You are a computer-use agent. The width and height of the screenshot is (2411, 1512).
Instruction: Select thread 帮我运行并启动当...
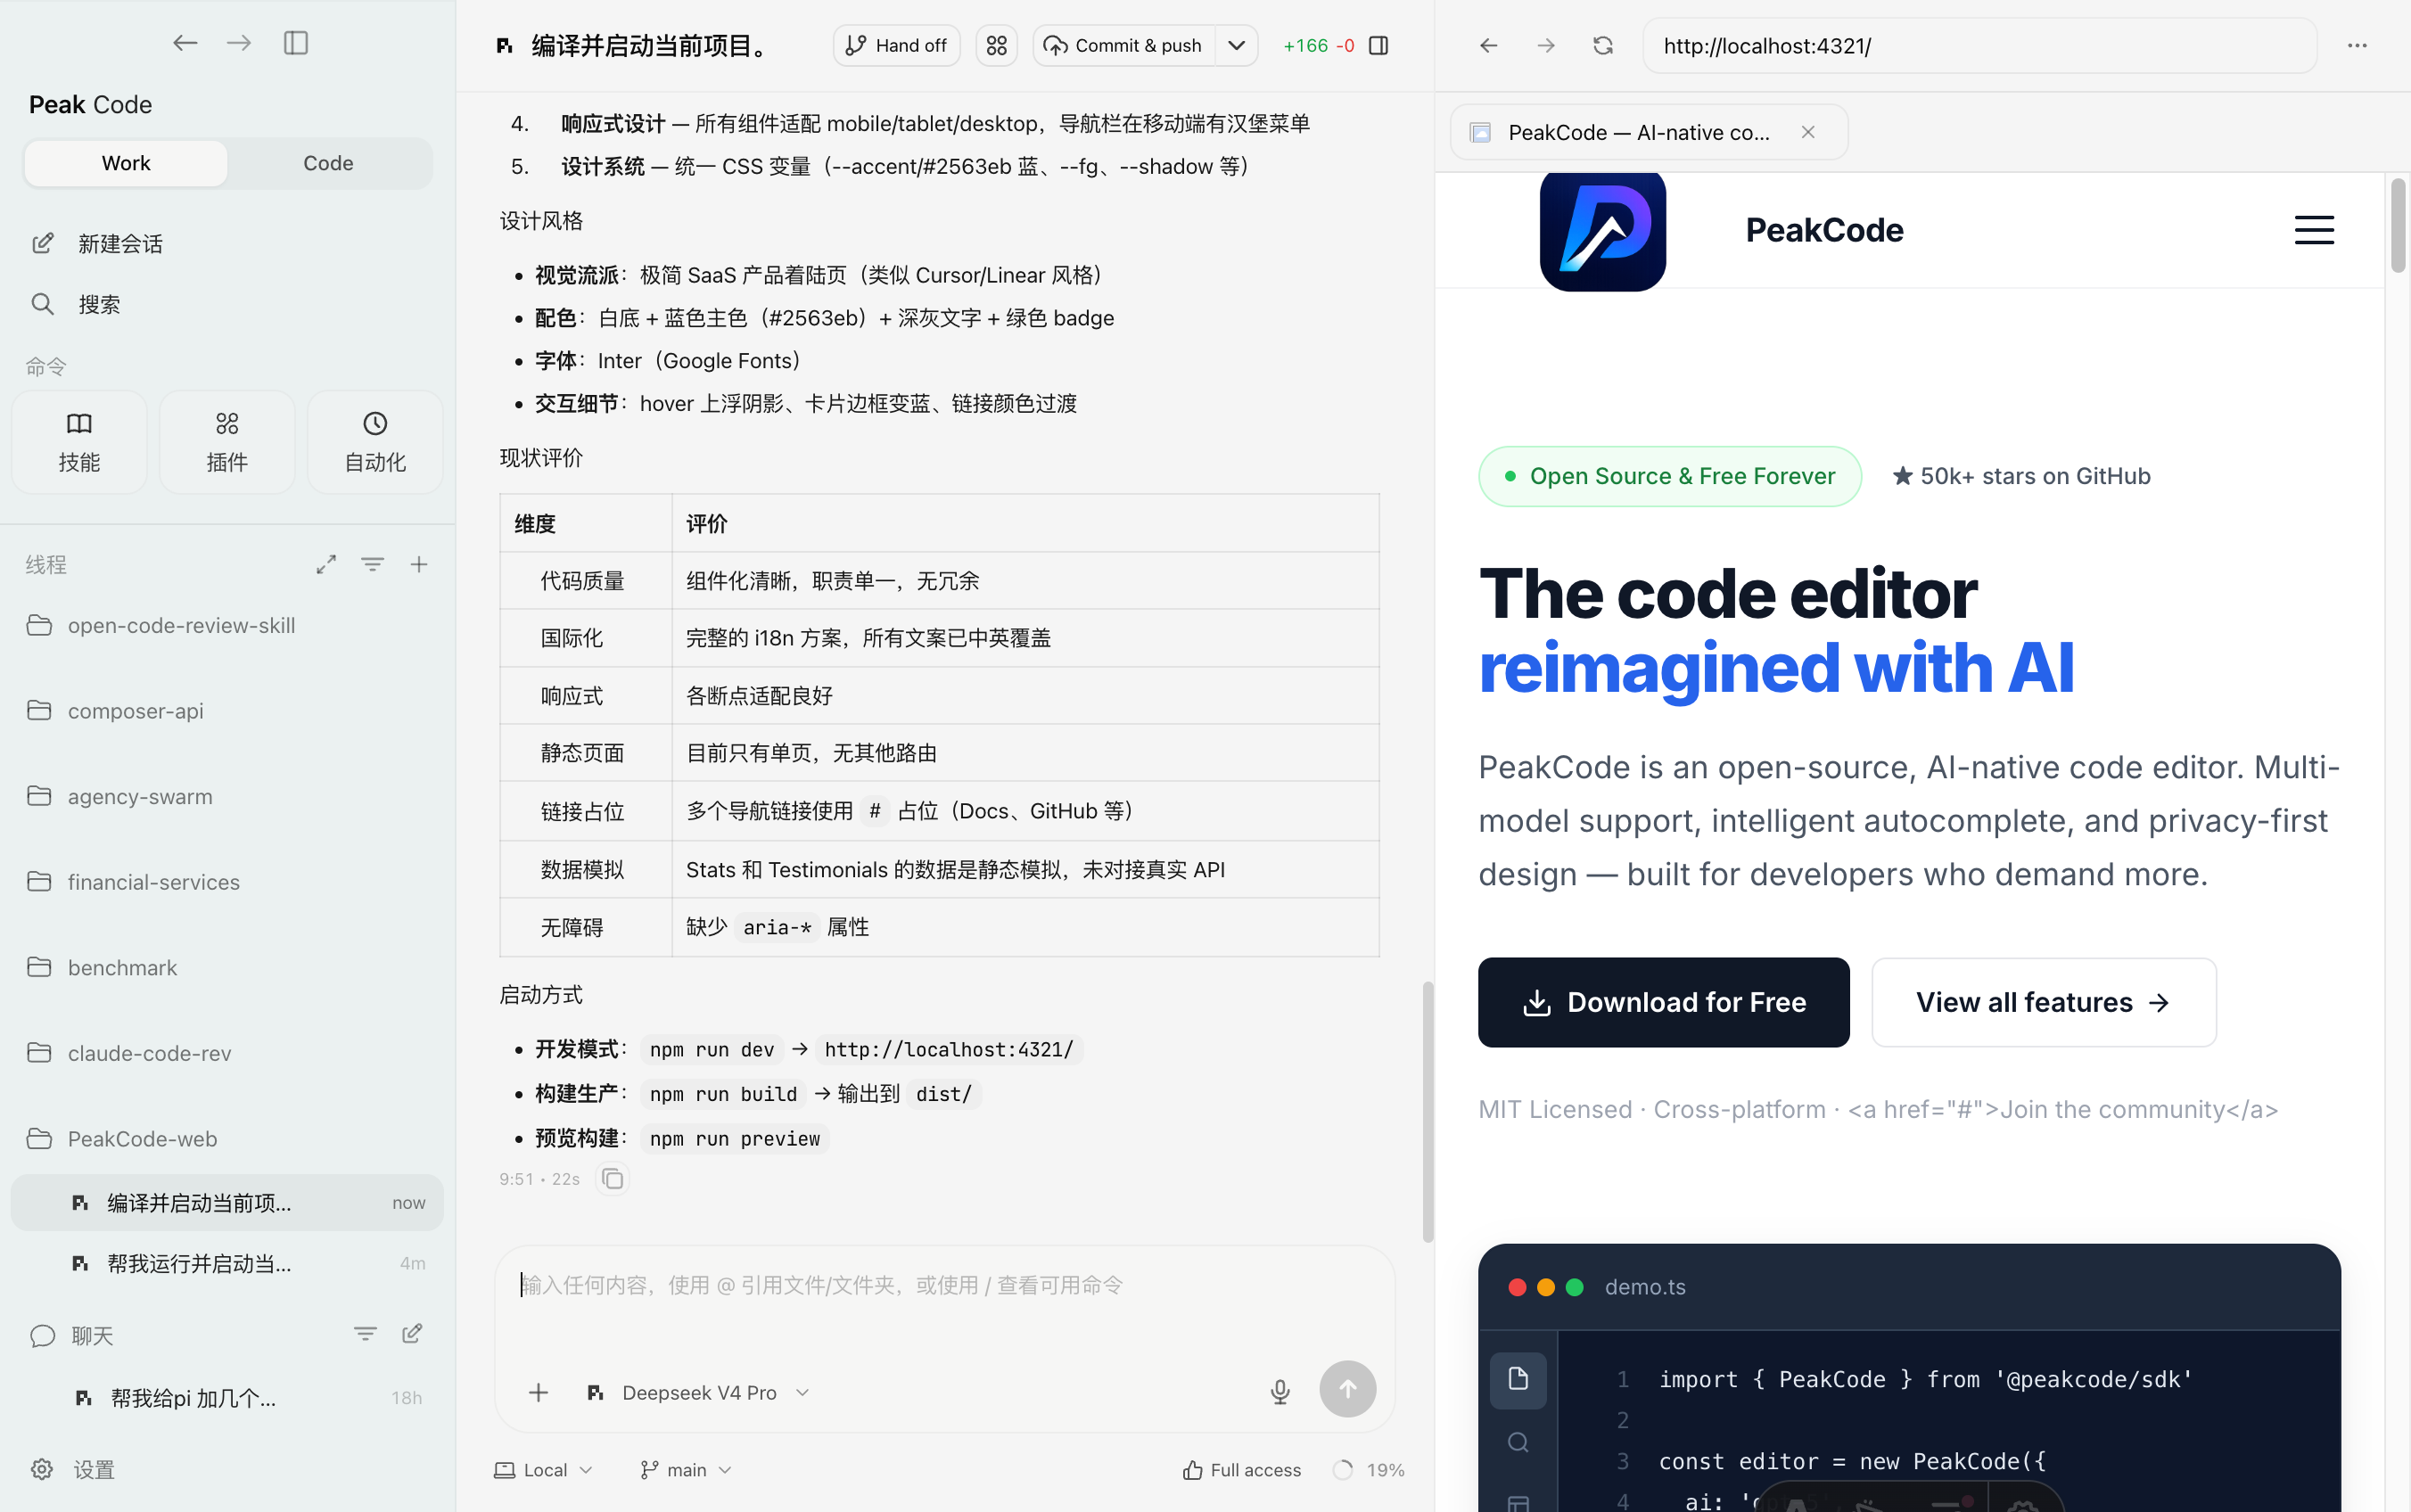(x=227, y=1264)
